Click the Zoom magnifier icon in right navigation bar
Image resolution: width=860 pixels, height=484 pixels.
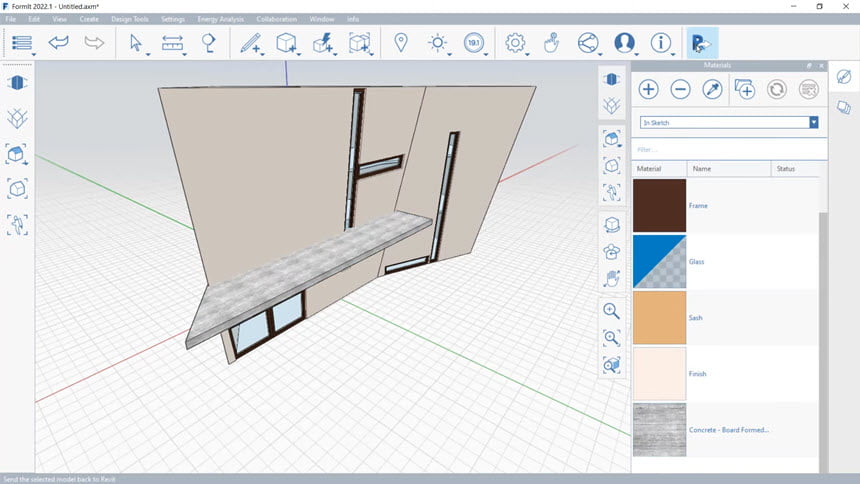coord(612,311)
